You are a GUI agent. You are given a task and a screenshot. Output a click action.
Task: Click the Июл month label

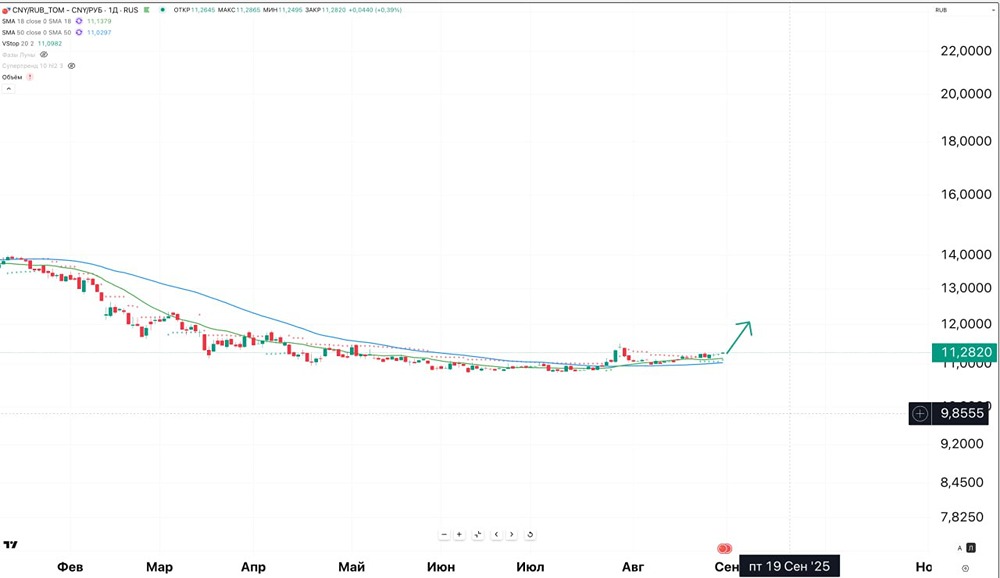(x=530, y=567)
